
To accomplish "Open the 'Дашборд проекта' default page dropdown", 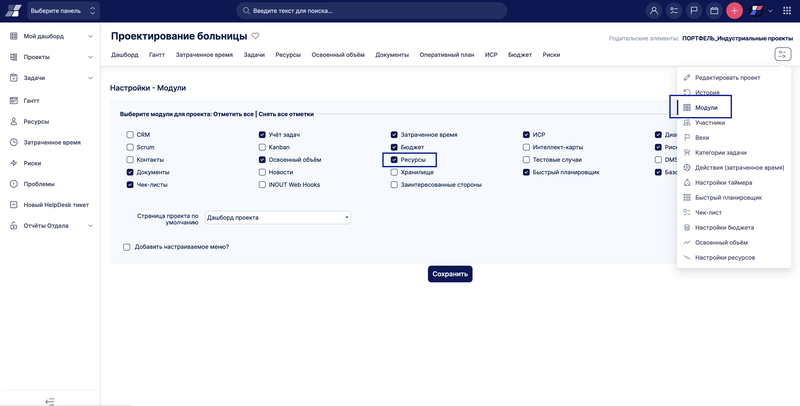I will (x=277, y=217).
